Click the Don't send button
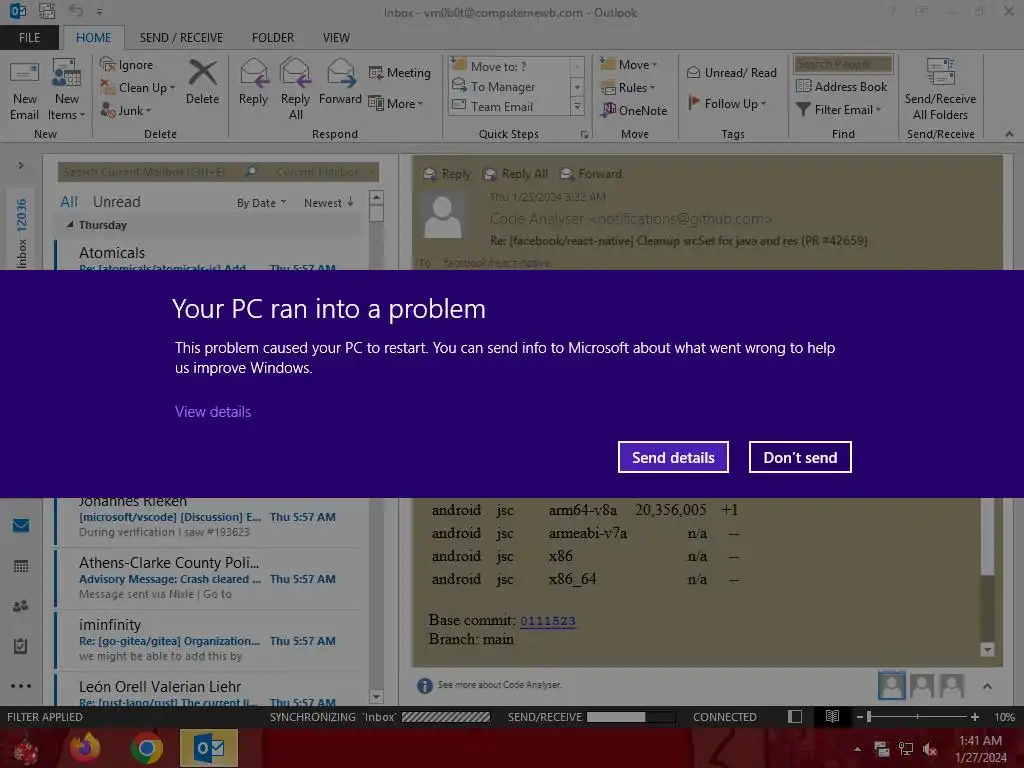The image size is (1024, 768). tap(800, 457)
